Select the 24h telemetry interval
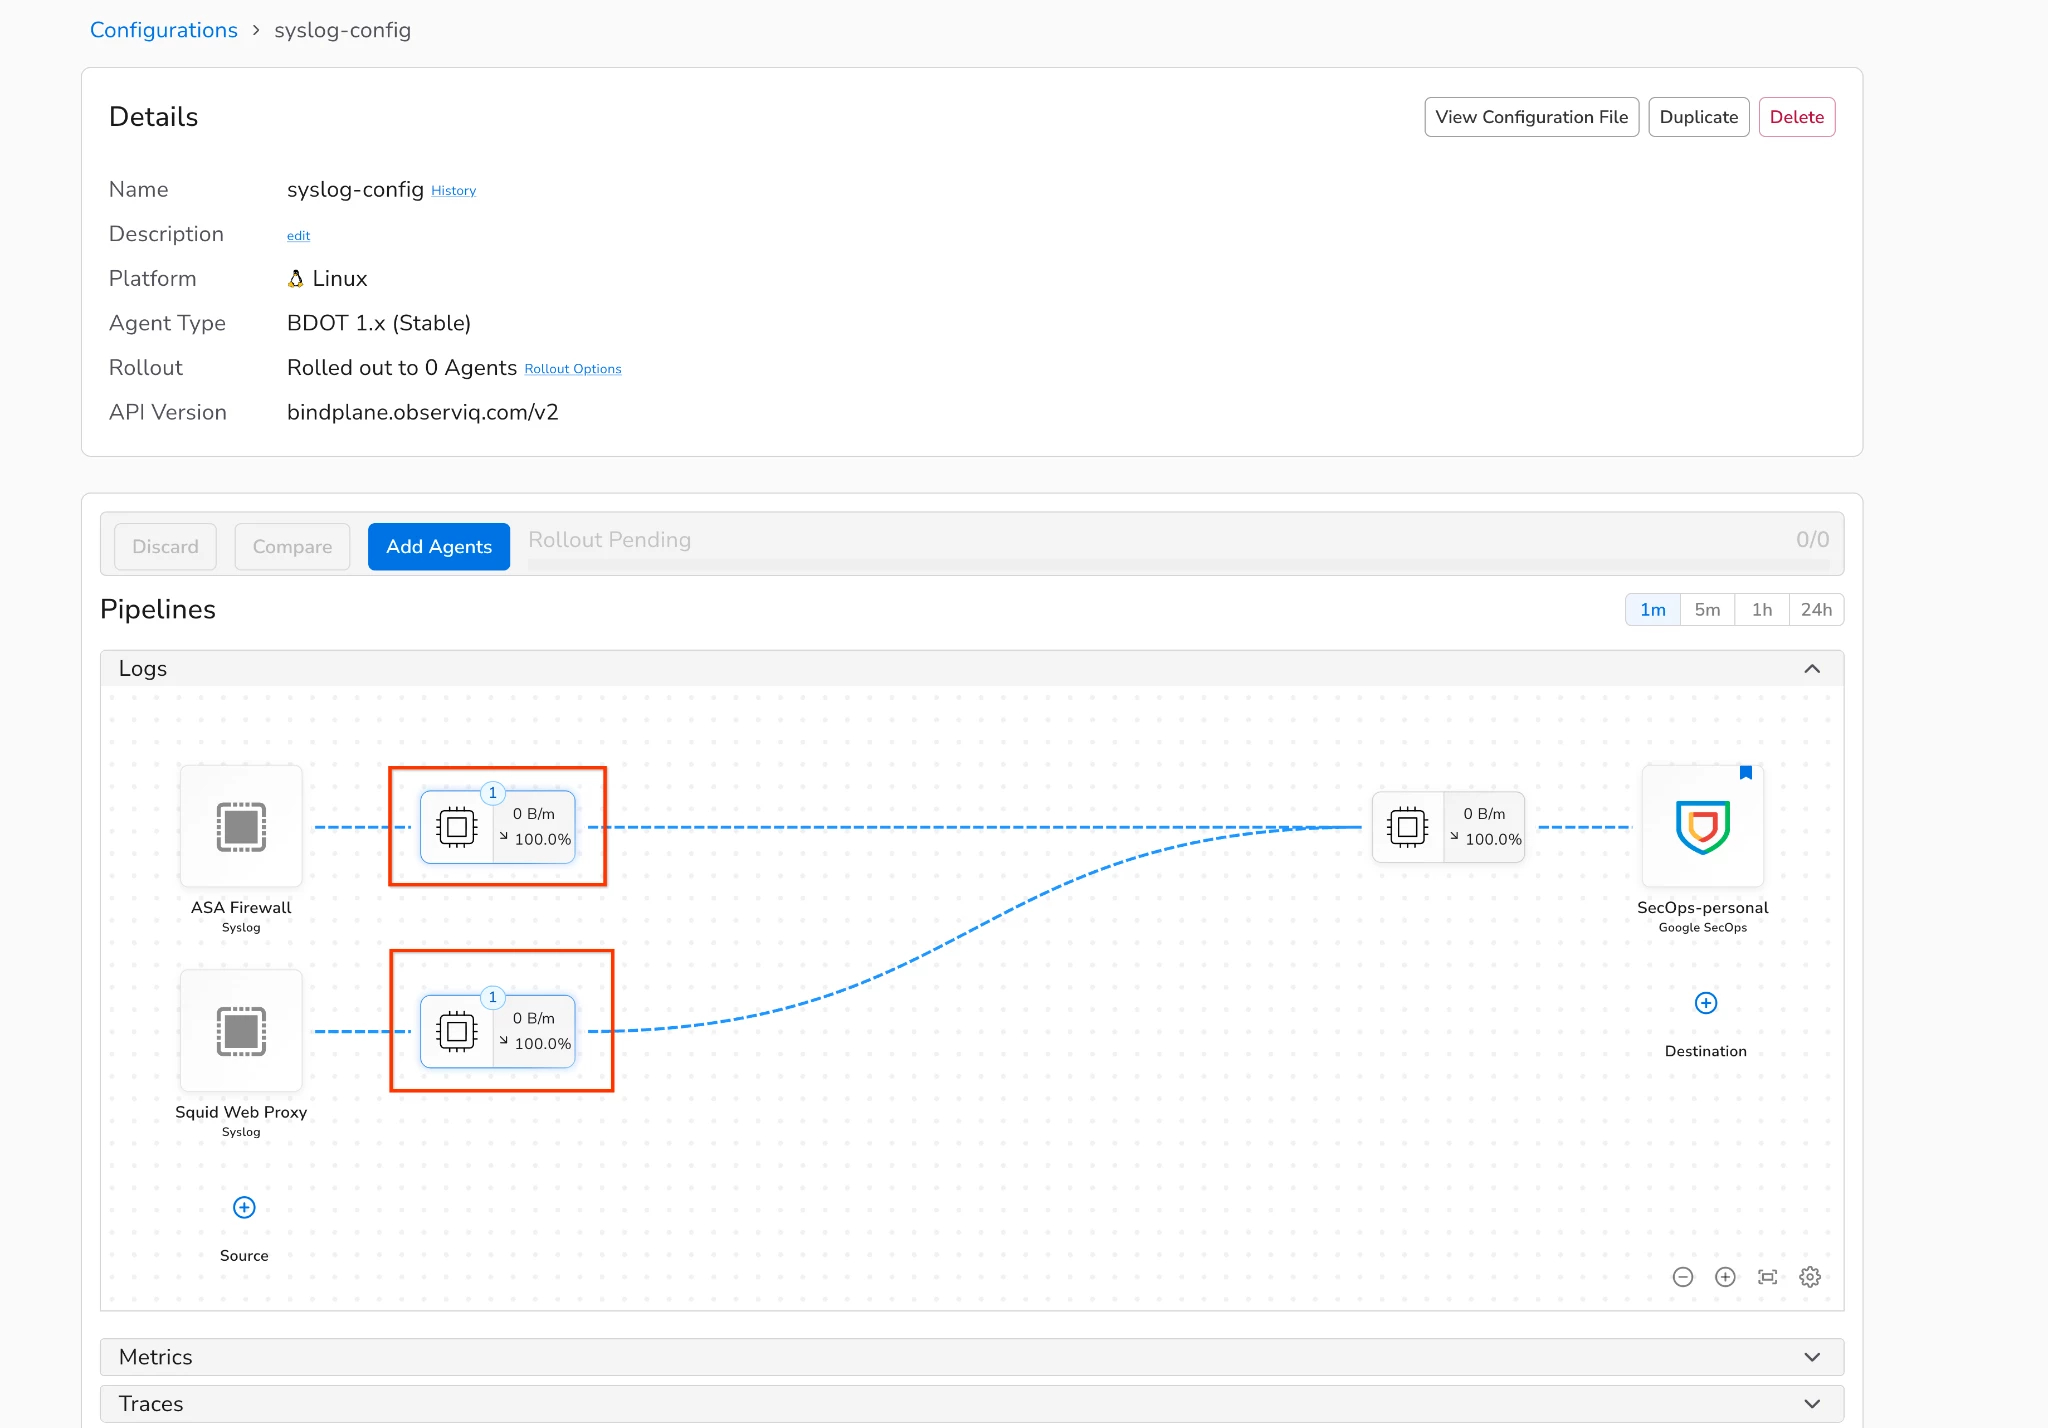 point(1816,610)
